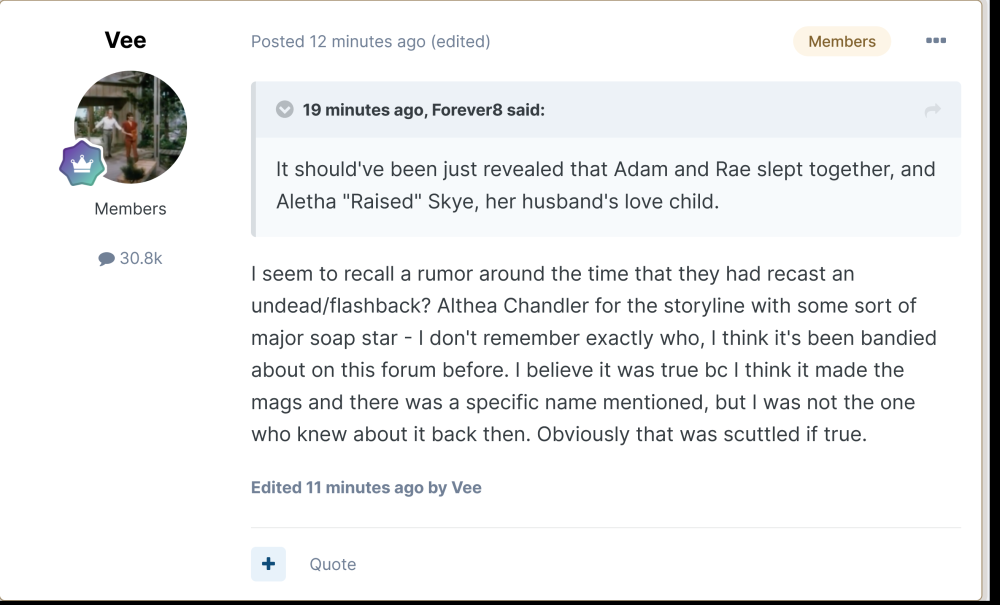Add post to multiquote with plus button
The width and height of the screenshot is (1000, 605).
[268, 564]
